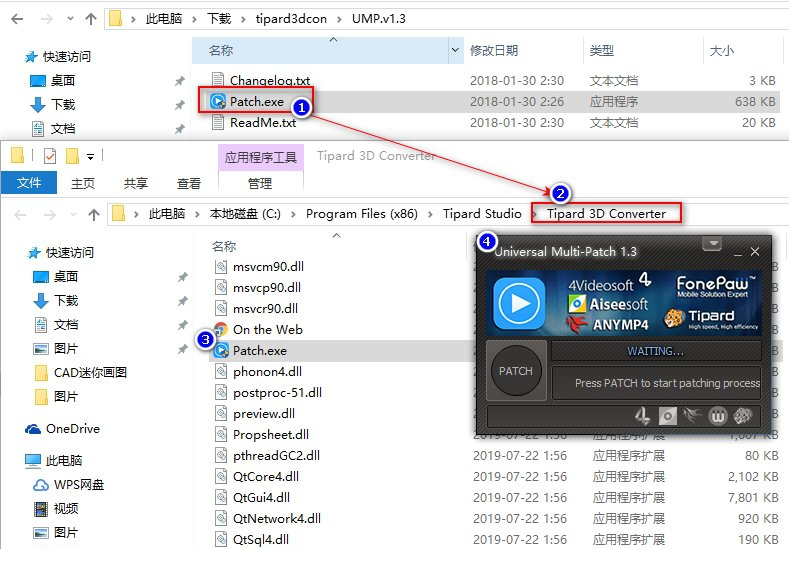Open the 文件 ribbon tab
Screen dimensions: 789x570
coord(29,183)
